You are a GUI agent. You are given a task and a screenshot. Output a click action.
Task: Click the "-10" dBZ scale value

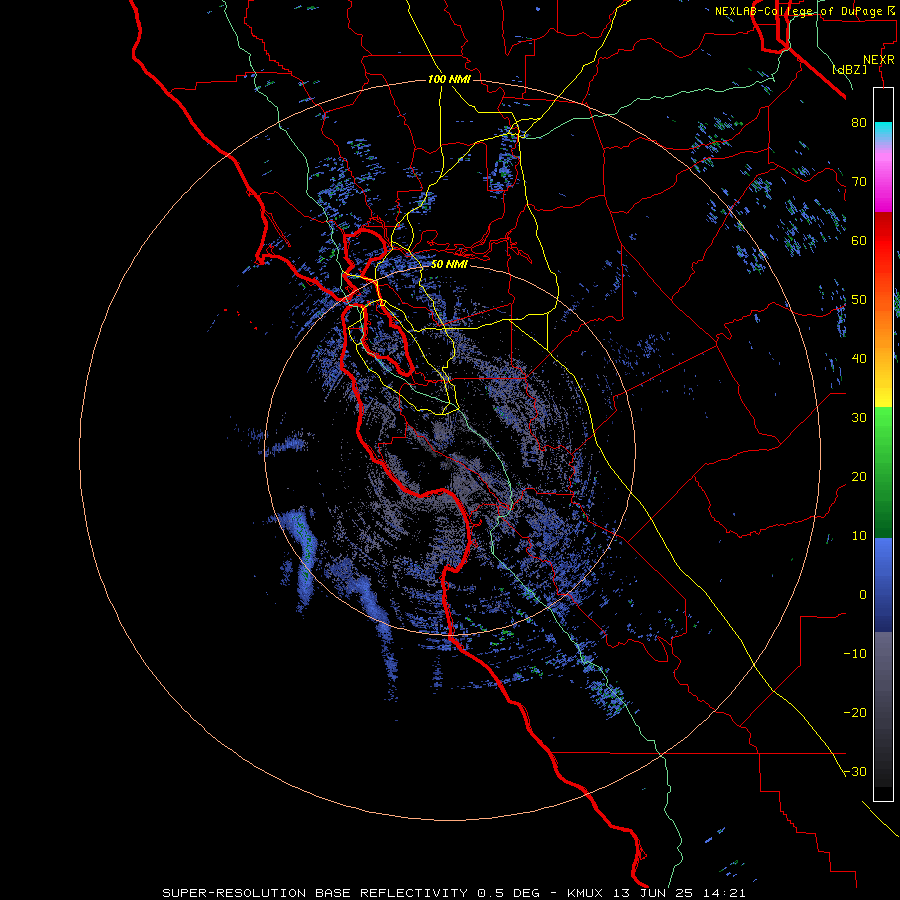pos(855,654)
